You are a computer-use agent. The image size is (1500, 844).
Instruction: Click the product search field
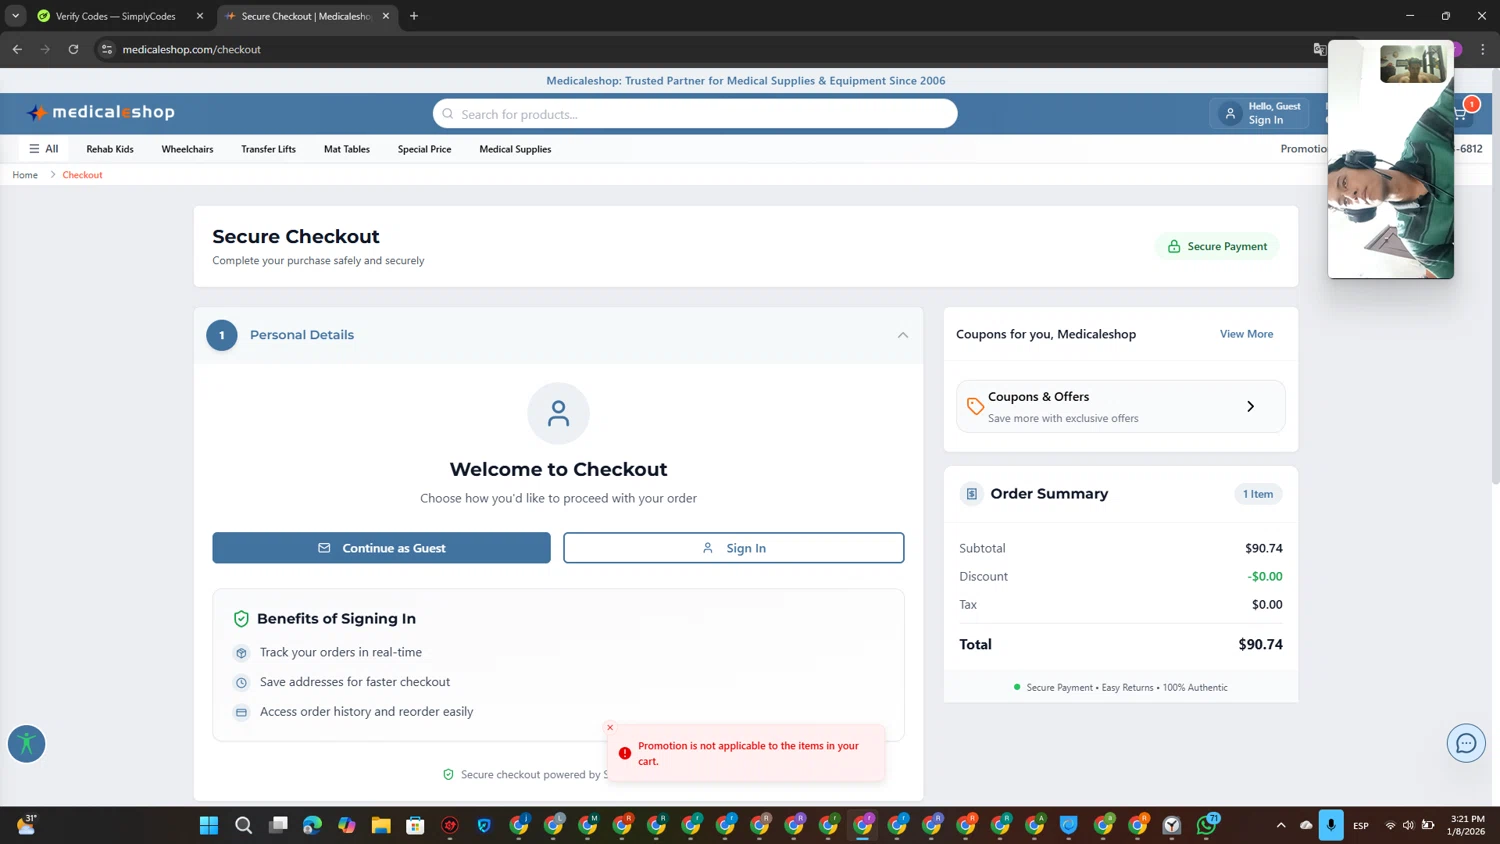[695, 114]
